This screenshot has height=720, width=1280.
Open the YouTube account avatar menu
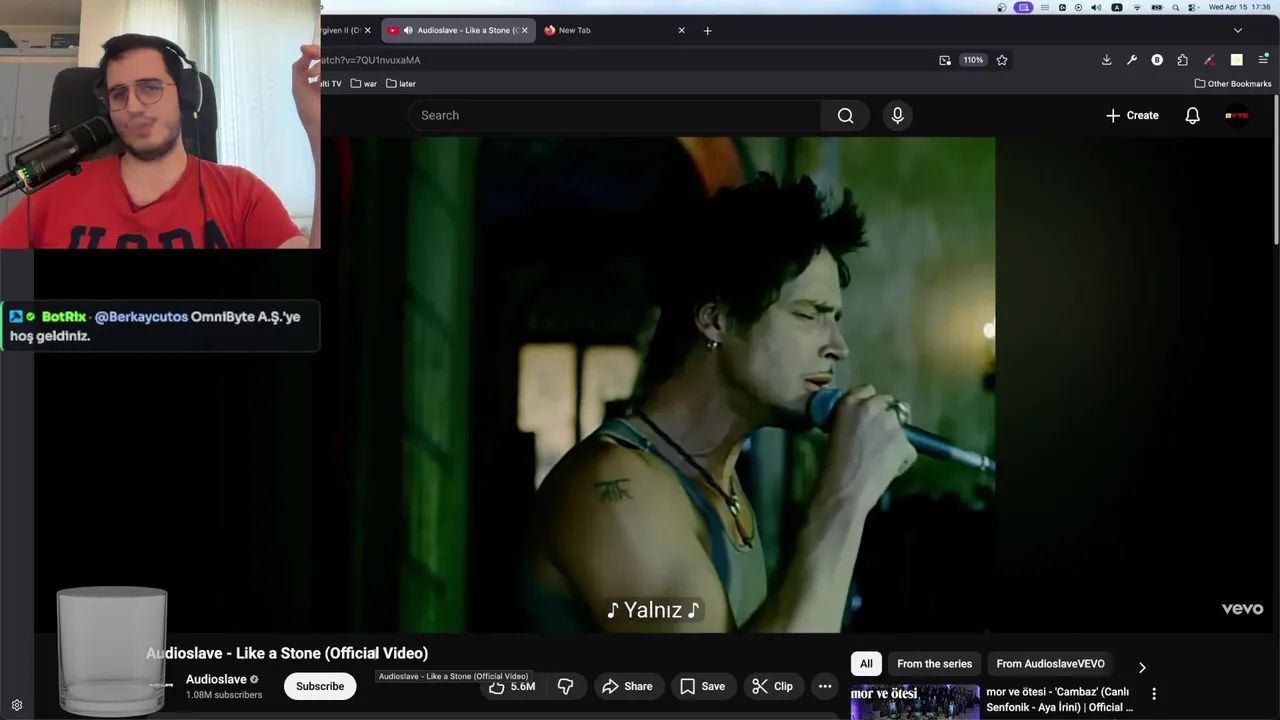pyautogui.click(x=1237, y=115)
